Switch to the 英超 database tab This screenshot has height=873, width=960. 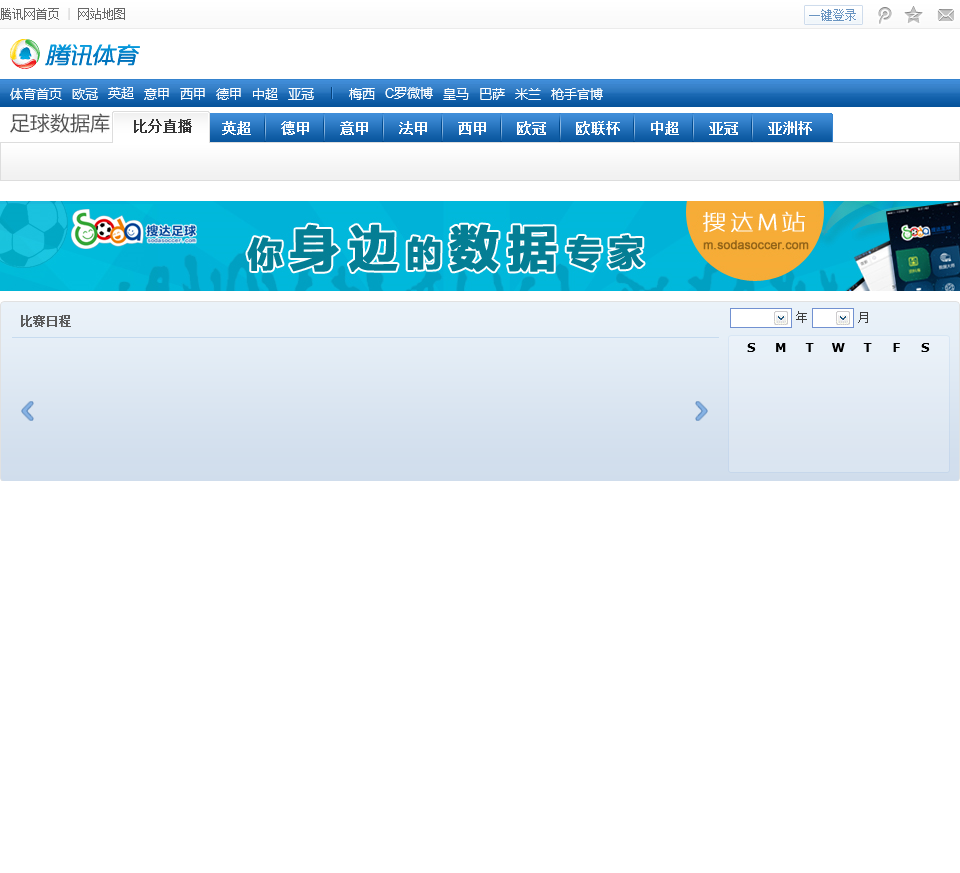tap(236, 128)
